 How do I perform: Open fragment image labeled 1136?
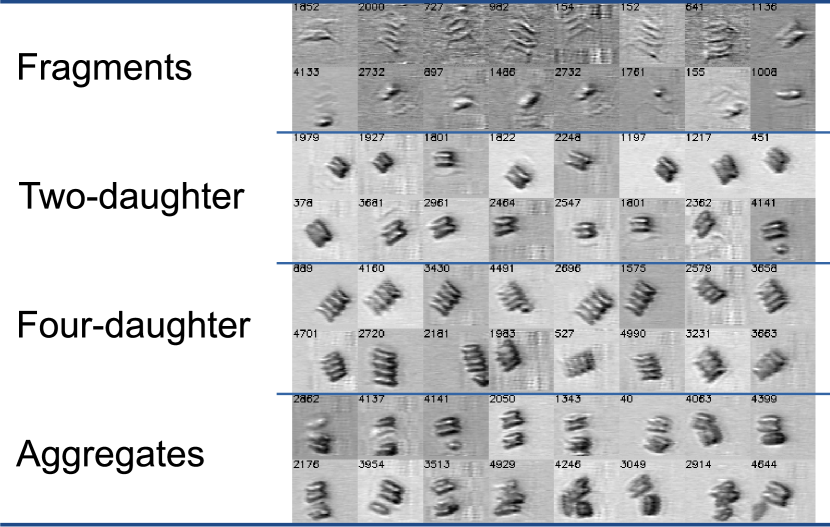point(783,34)
